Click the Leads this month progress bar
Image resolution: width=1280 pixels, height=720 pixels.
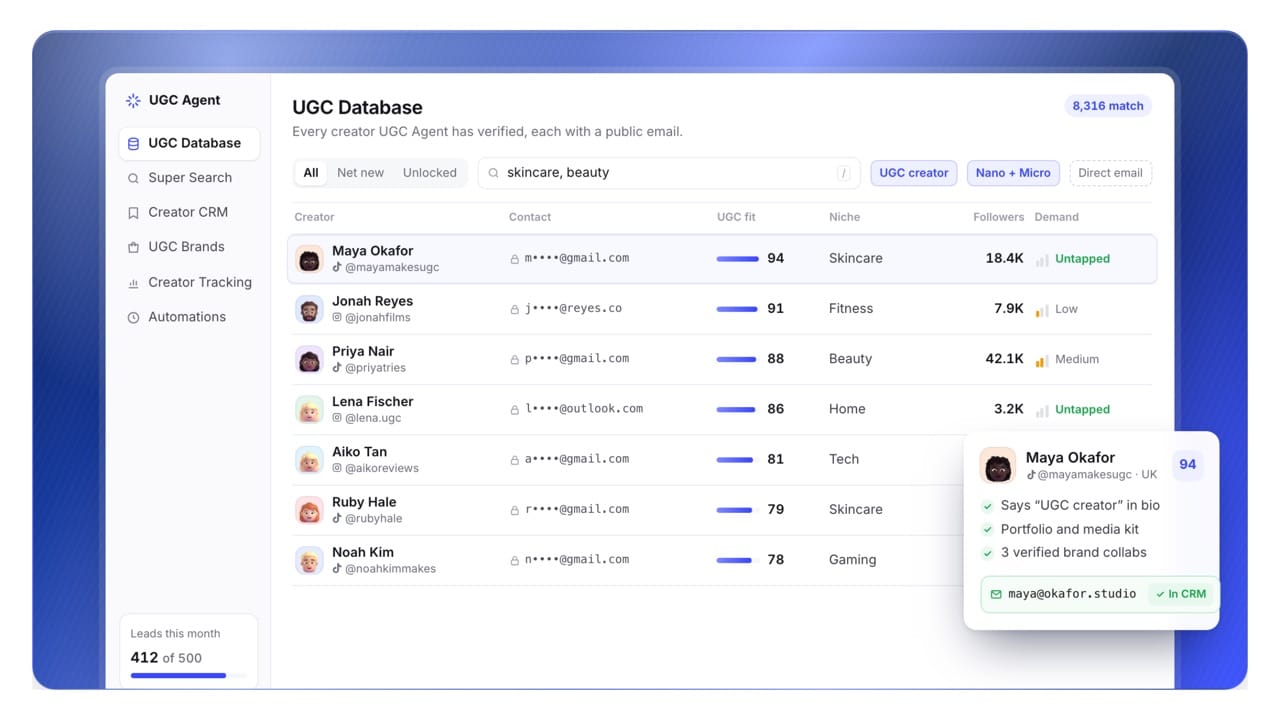tap(188, 676)
